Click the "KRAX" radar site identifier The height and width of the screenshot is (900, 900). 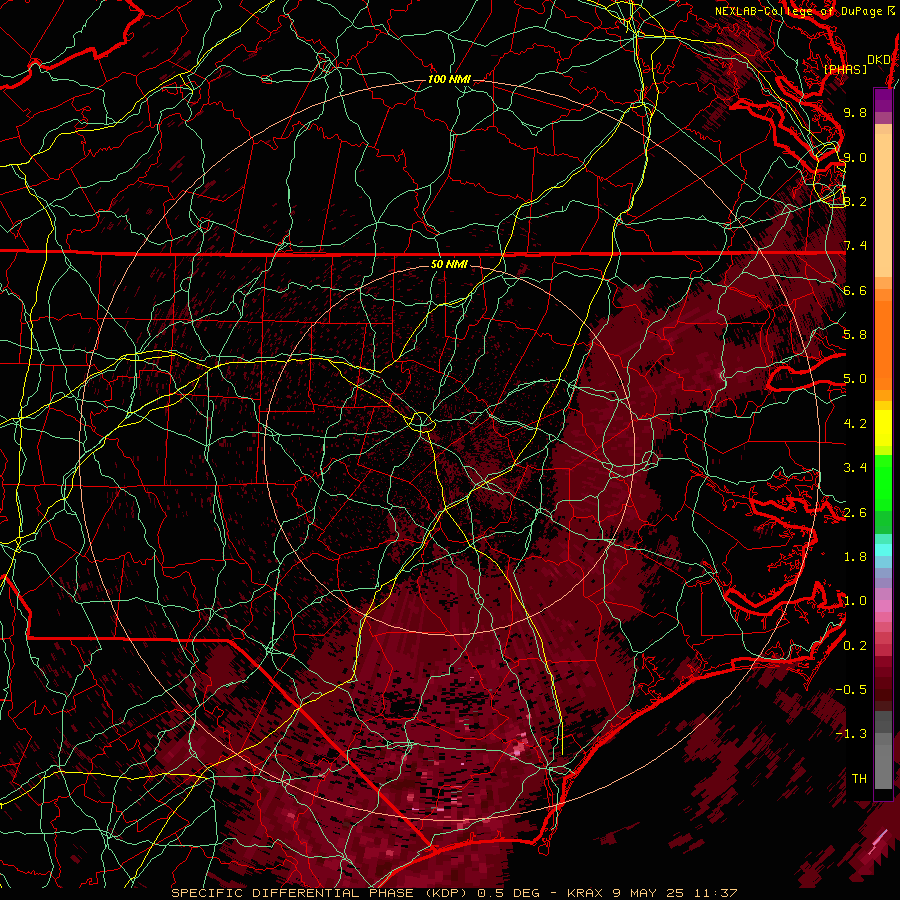(585, 893)
